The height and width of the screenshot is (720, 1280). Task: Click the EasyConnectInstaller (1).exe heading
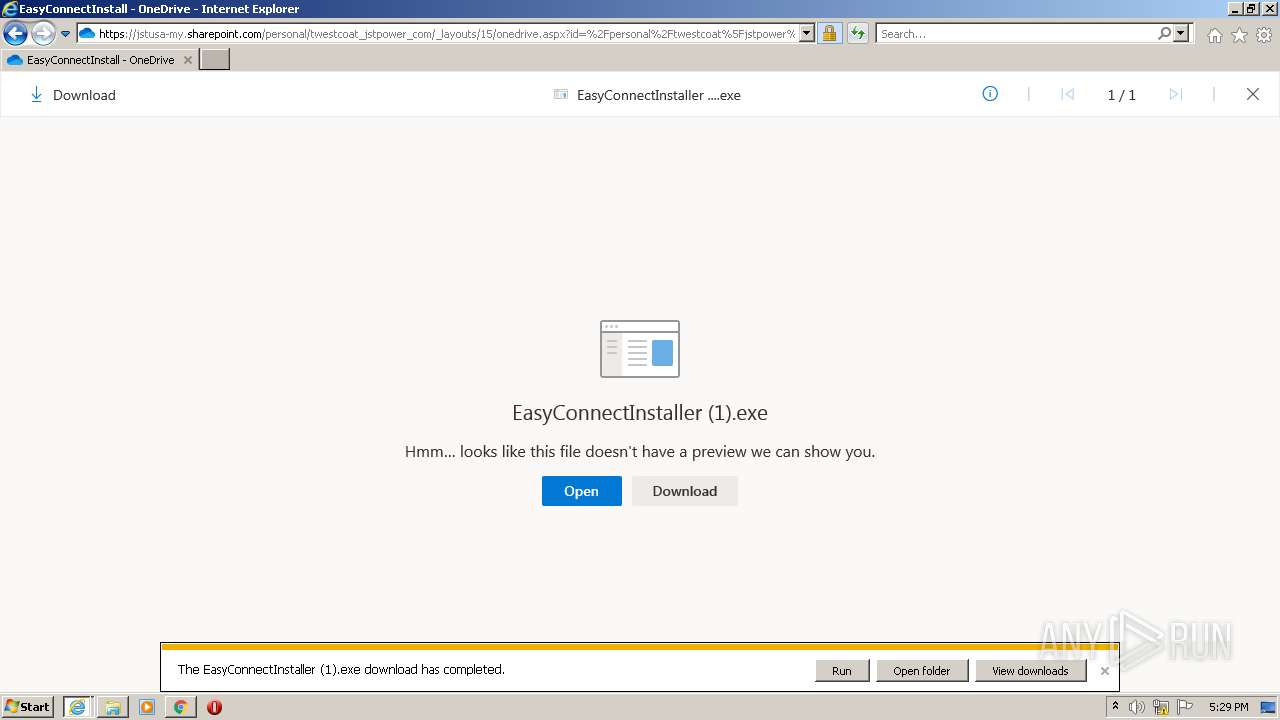640,413
